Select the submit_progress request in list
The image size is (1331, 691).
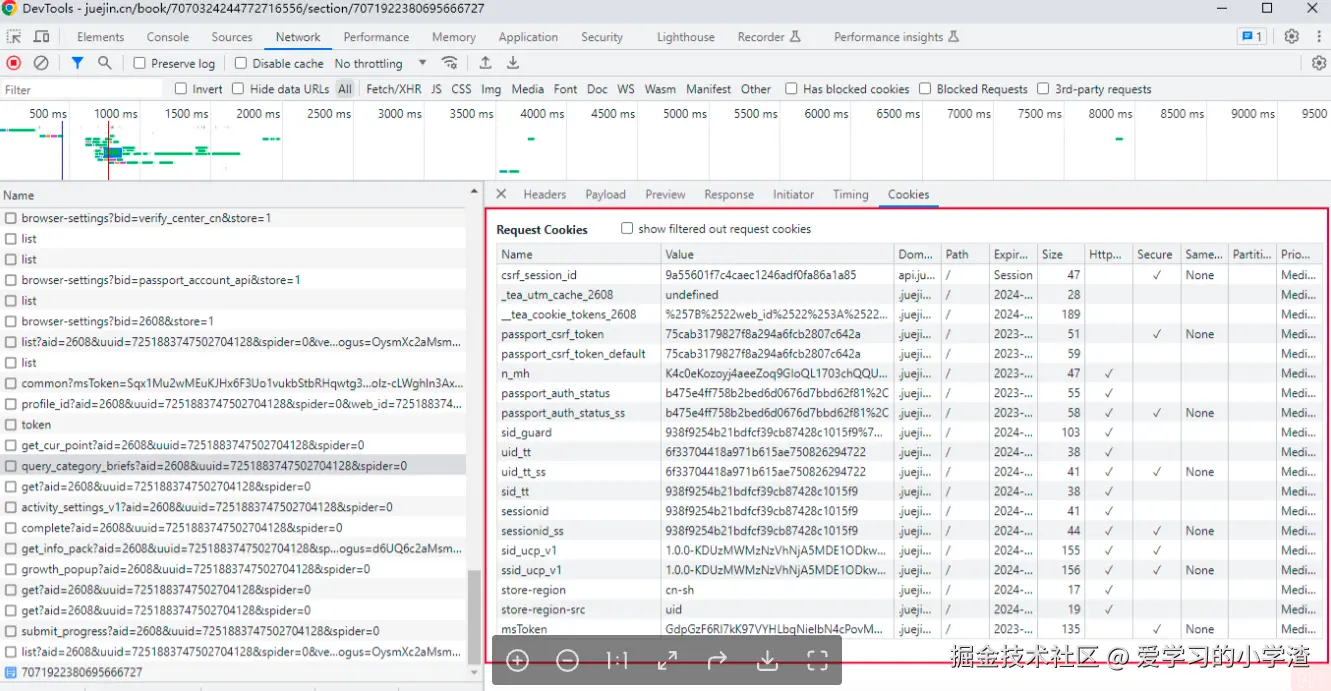click(x=200, y=631)
